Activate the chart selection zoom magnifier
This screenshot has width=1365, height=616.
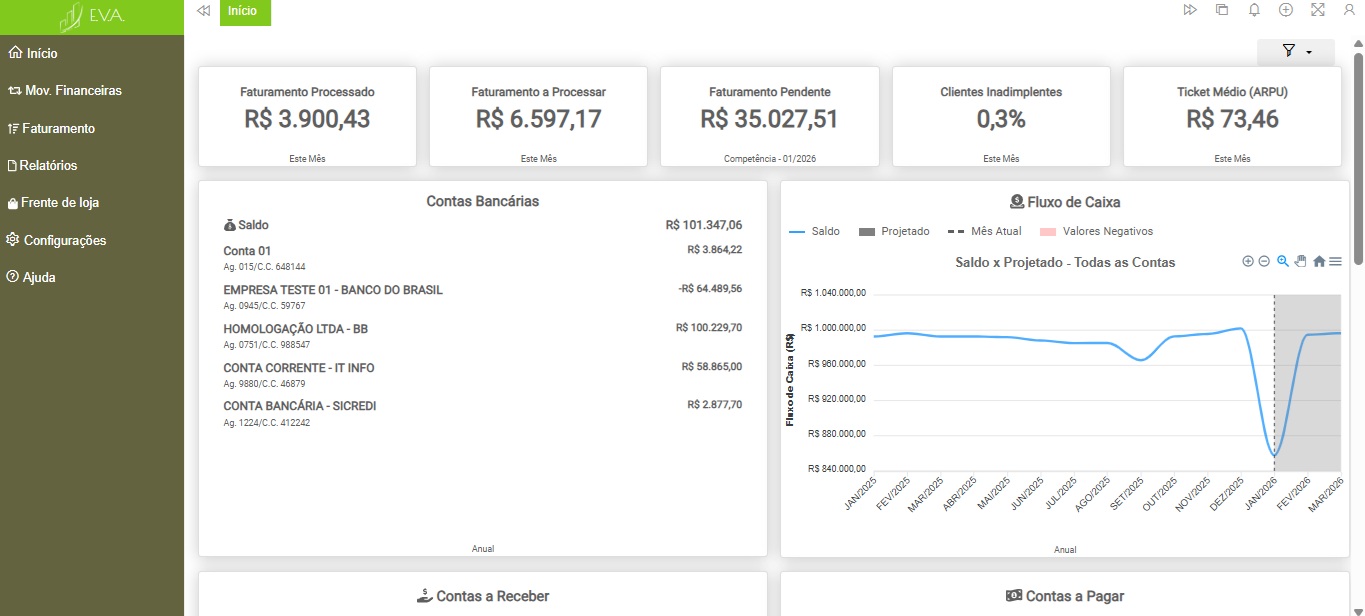(x=1283, y=261)
